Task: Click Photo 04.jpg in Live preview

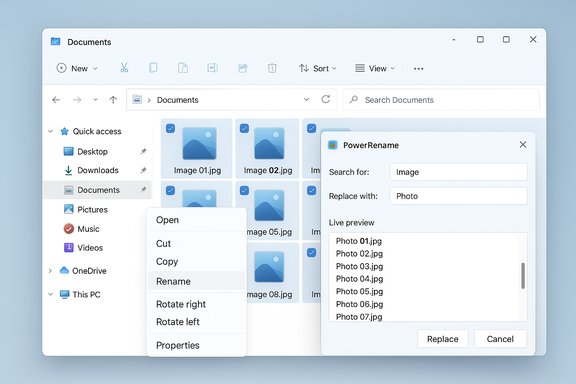Action: pyautogui.click(x=359, y=279)
